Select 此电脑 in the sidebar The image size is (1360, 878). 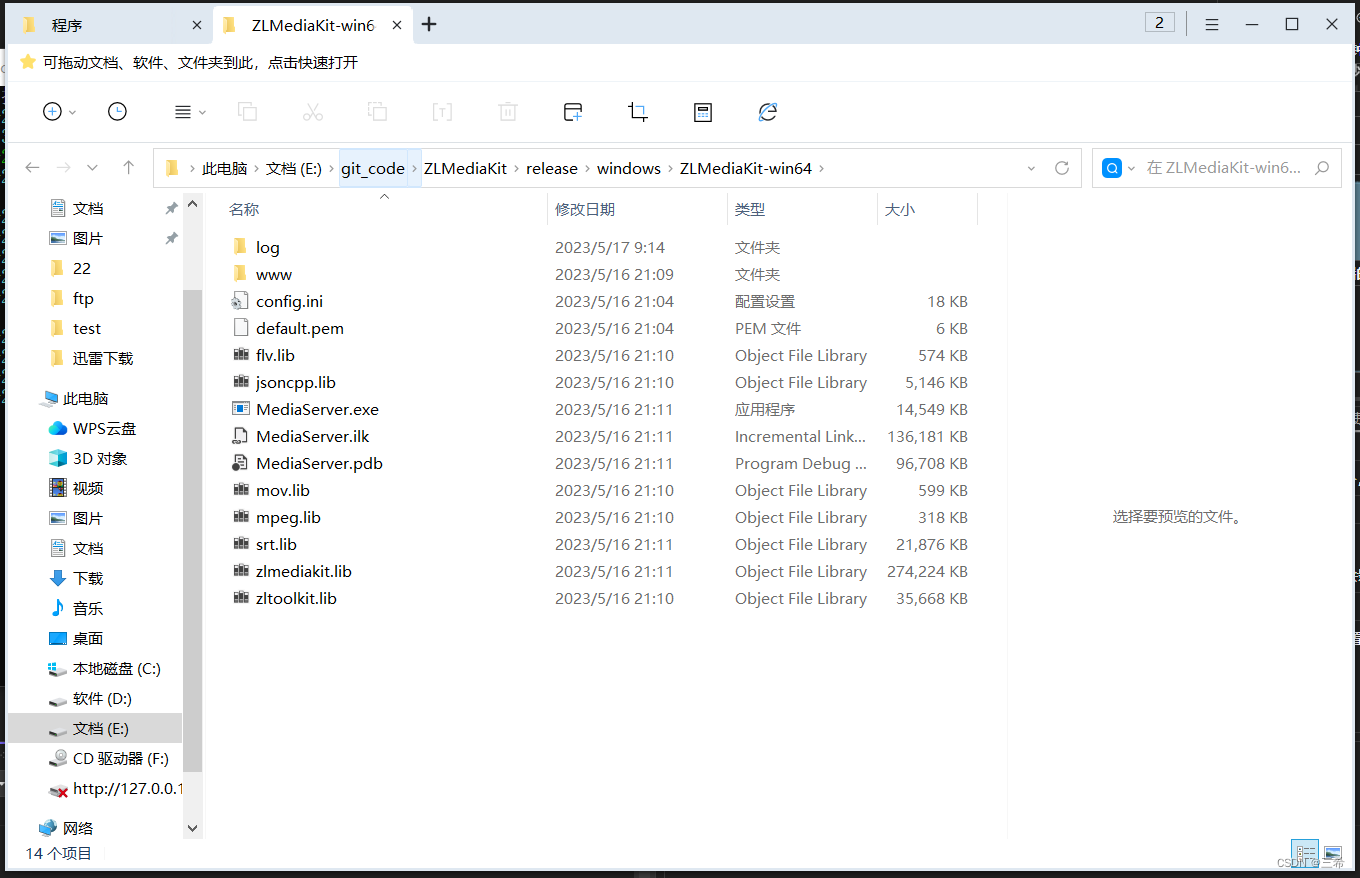(x=85, y=398)
